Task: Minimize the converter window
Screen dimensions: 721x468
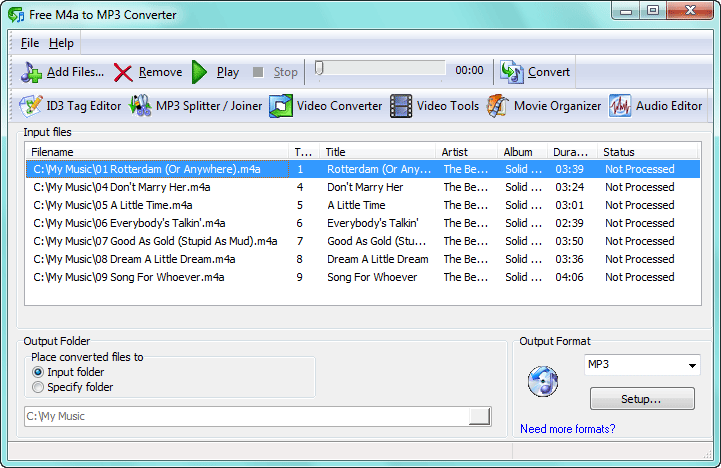Action: 626,10
